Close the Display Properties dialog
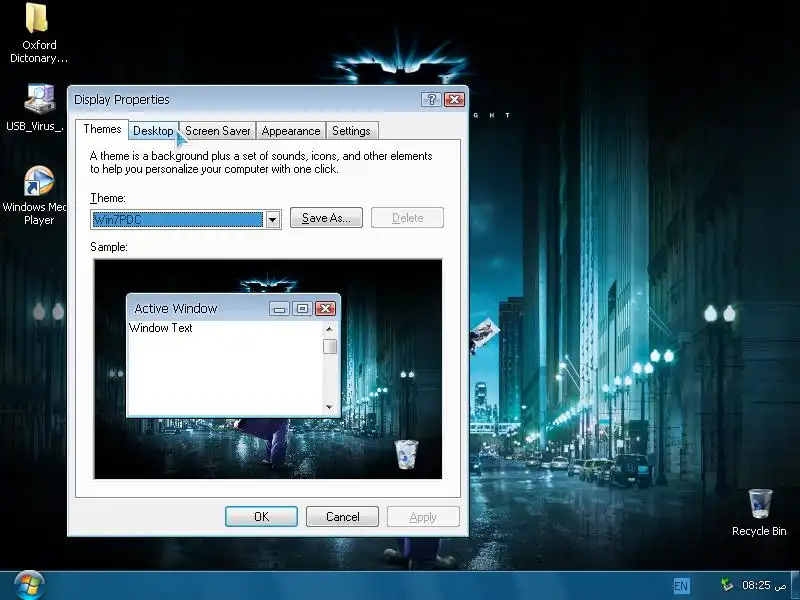The width and height of the screenshot is (800, 600). click(454, 99)
